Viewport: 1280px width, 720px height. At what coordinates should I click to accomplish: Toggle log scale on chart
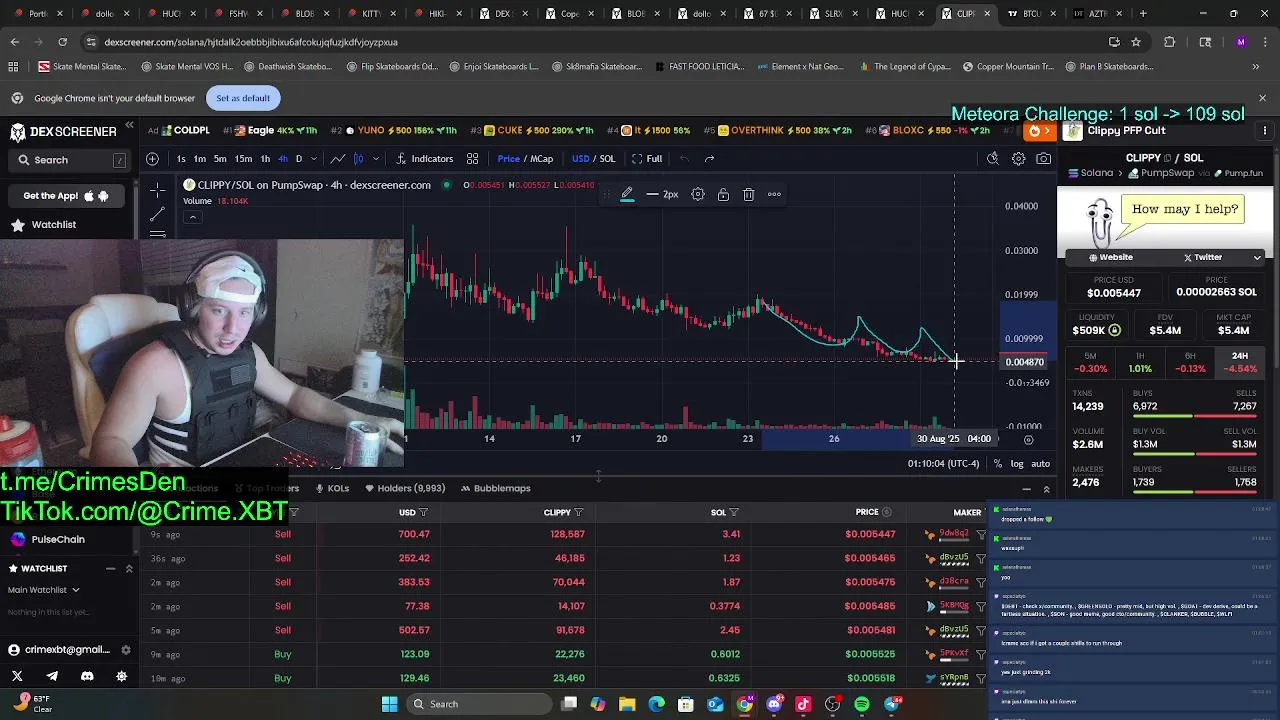[1017, 464]
